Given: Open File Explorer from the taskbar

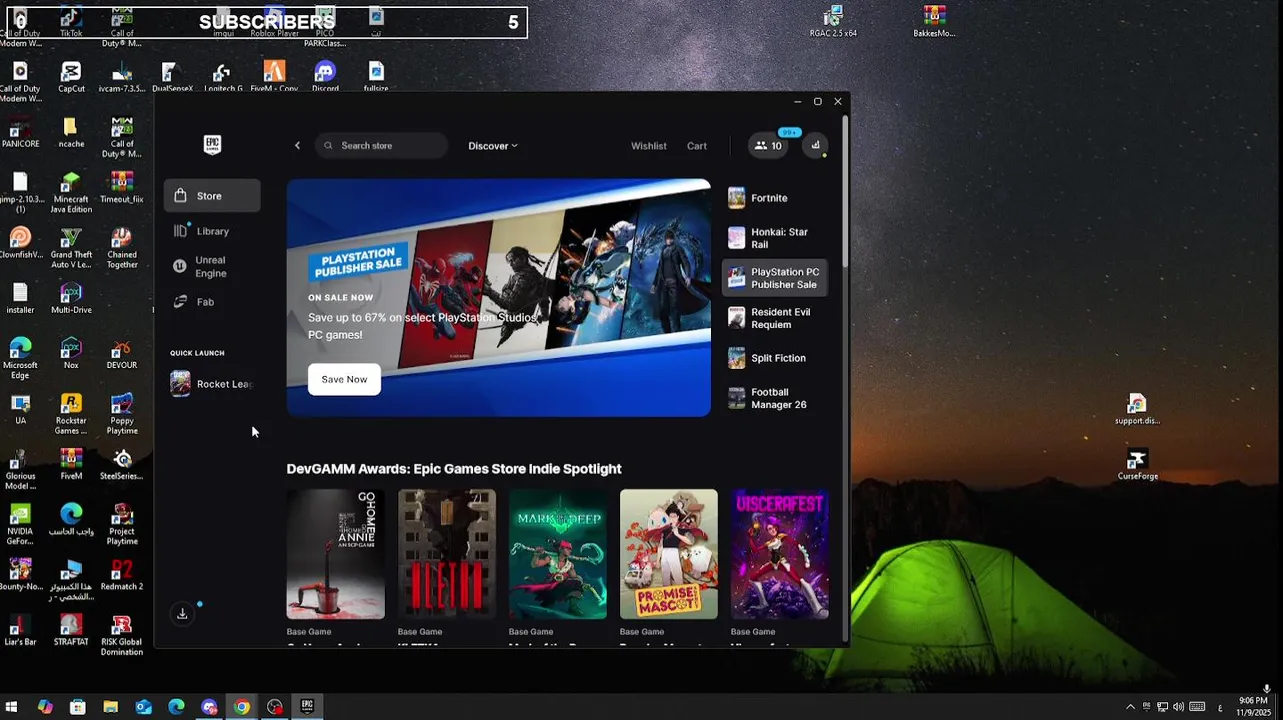Looking at the screenshot, I should pos(111,707).
